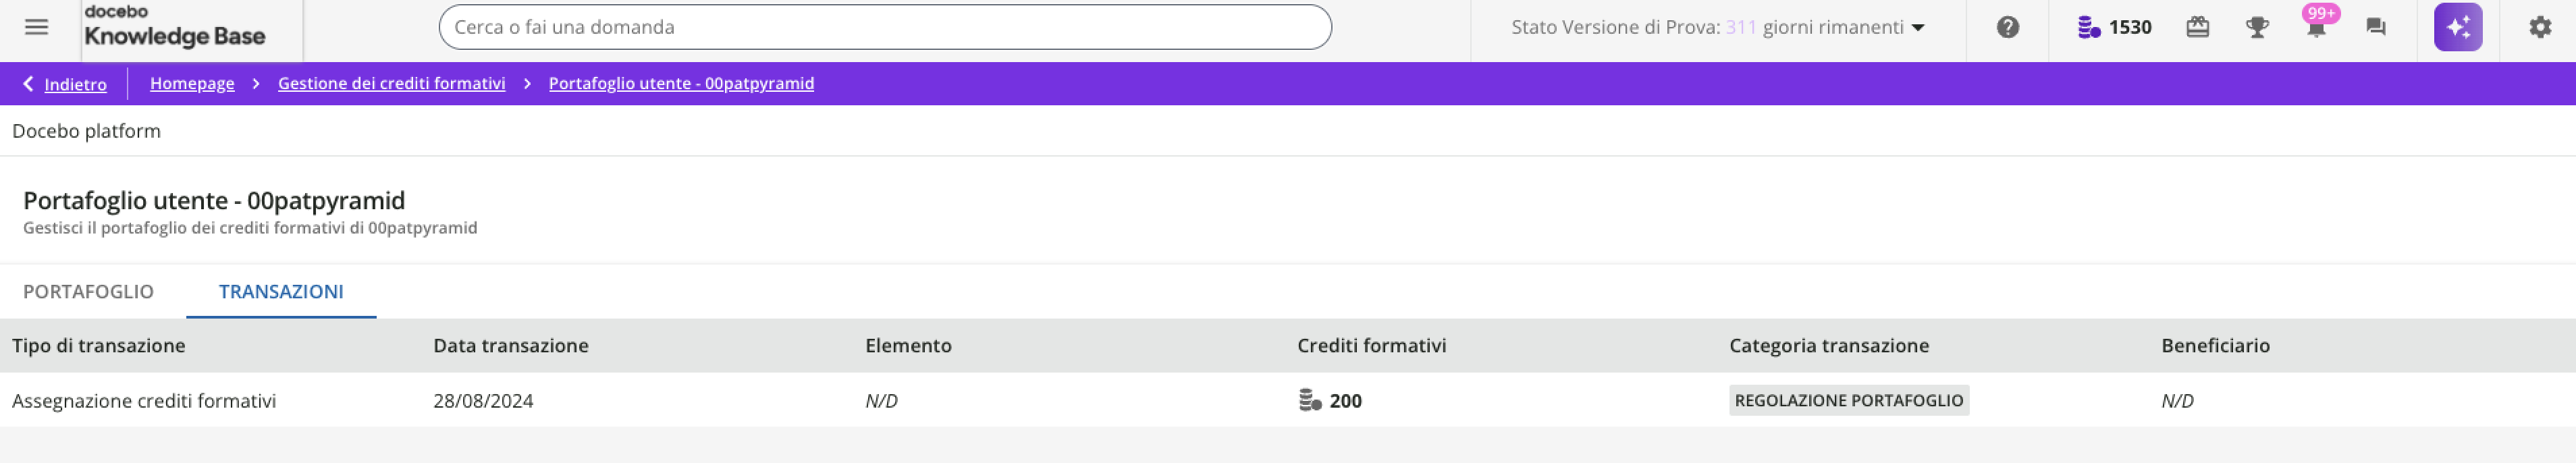Open the trophy gamification icon
This screenshot has width=2576, height=463.
[x=2256, y=27]
